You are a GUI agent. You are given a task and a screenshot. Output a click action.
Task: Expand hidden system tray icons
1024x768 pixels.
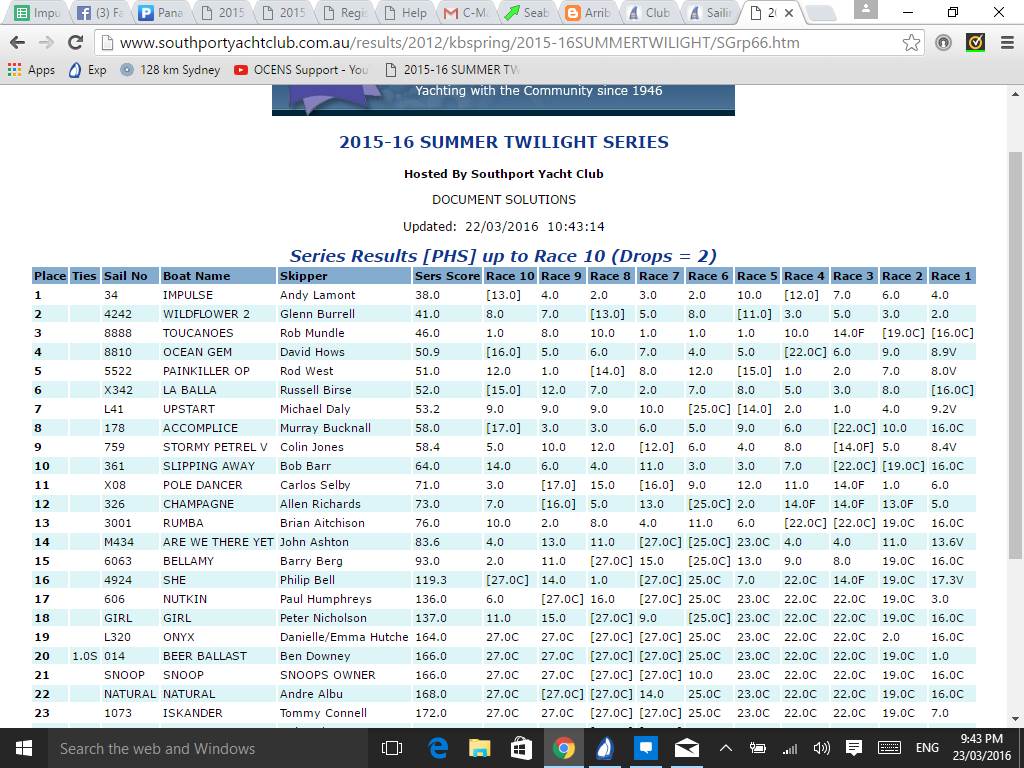726,748
